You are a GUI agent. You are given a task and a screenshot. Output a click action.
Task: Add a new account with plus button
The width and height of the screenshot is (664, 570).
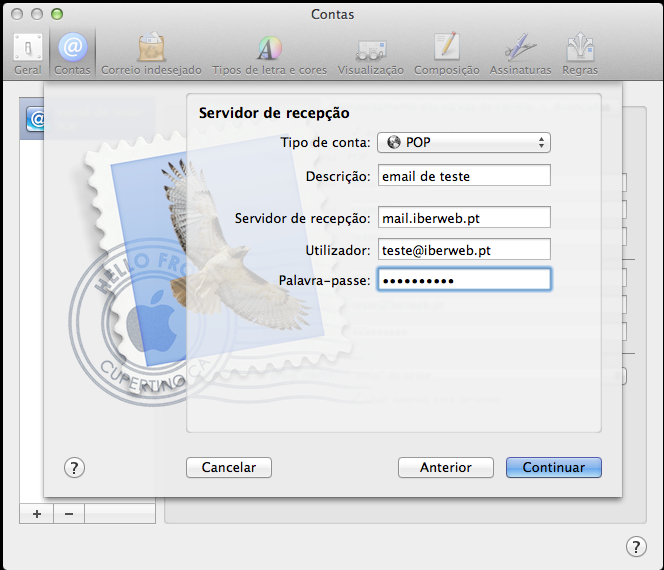click(37, 513)
